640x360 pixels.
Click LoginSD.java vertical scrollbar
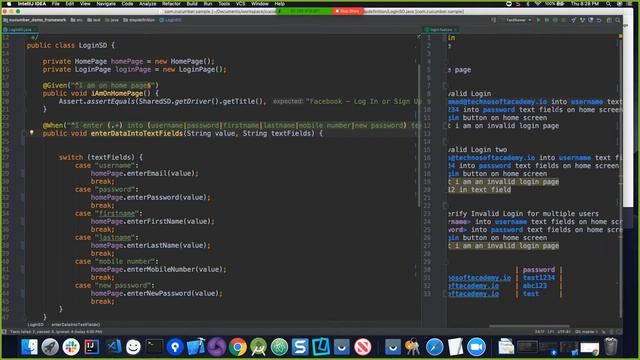coord(418,135)
